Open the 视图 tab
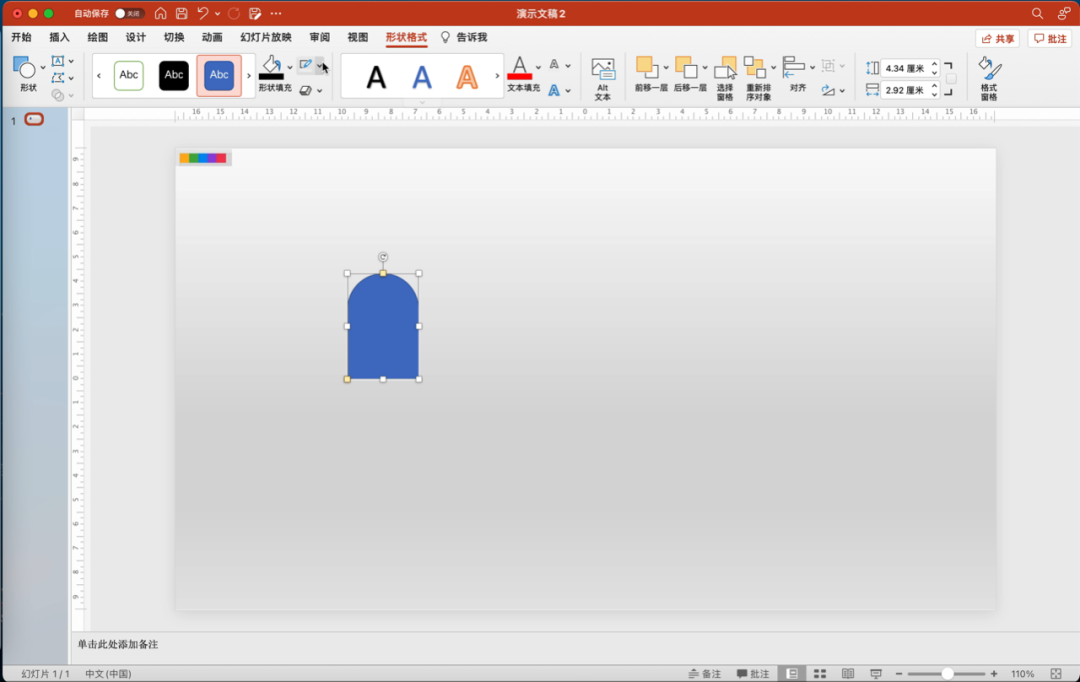This screenshot has height=682, width=1080. [x=357, y=37]
